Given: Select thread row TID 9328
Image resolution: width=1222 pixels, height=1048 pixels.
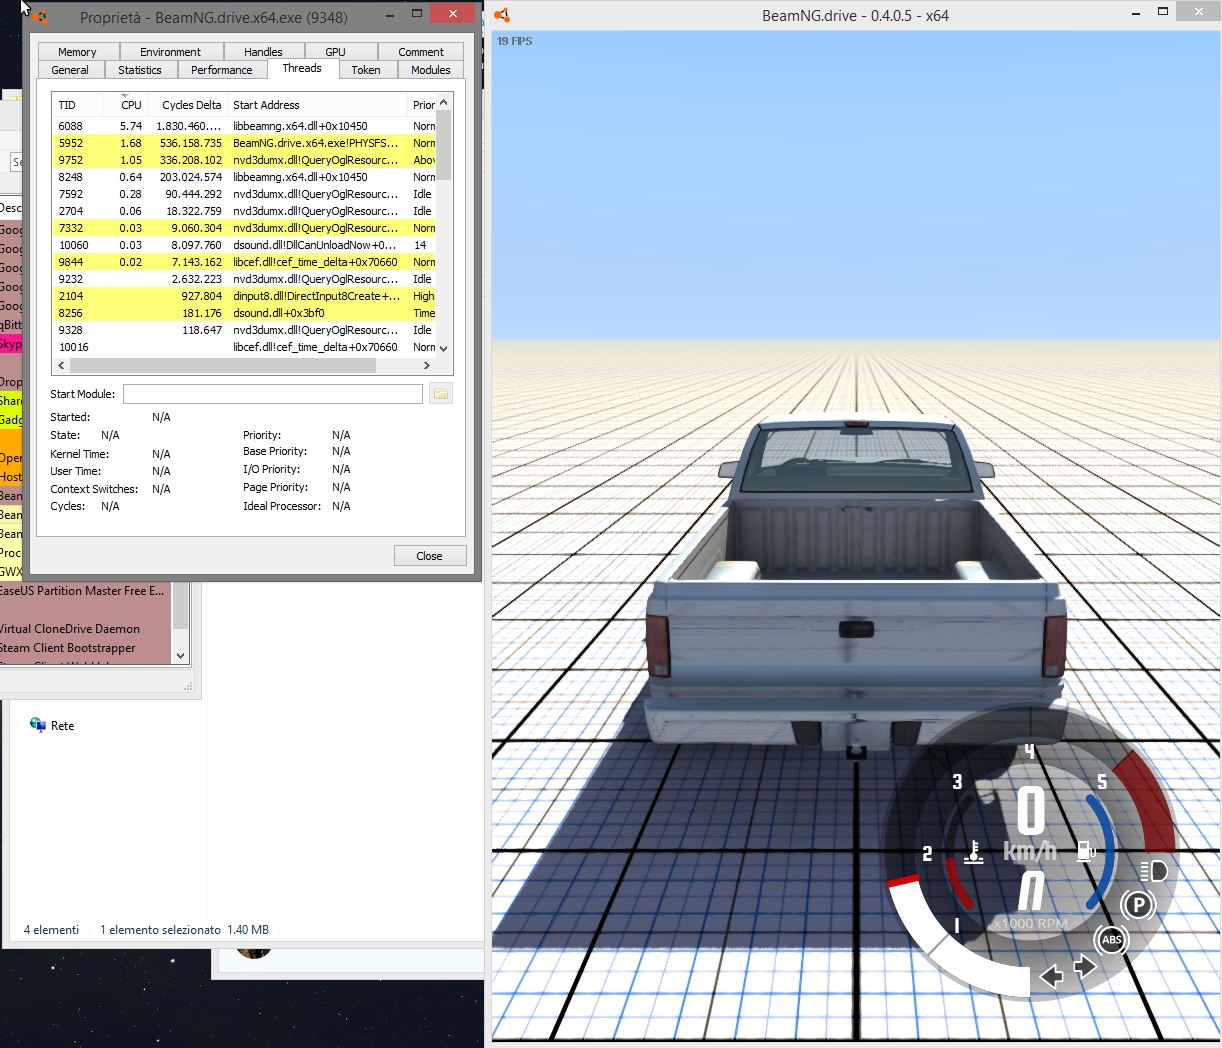Looking at the screenshot, I should point(245,330).
